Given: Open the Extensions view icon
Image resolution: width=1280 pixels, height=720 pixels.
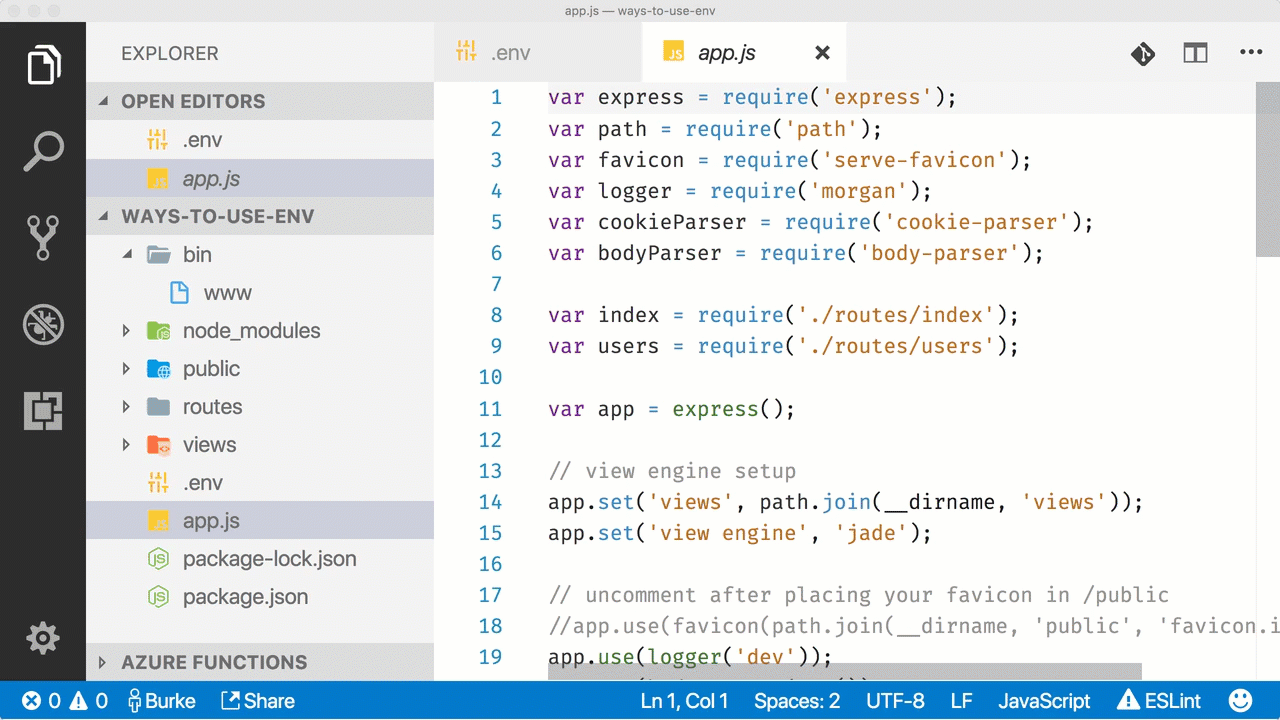Looking at the screenshot, I should tap(43, 411).
